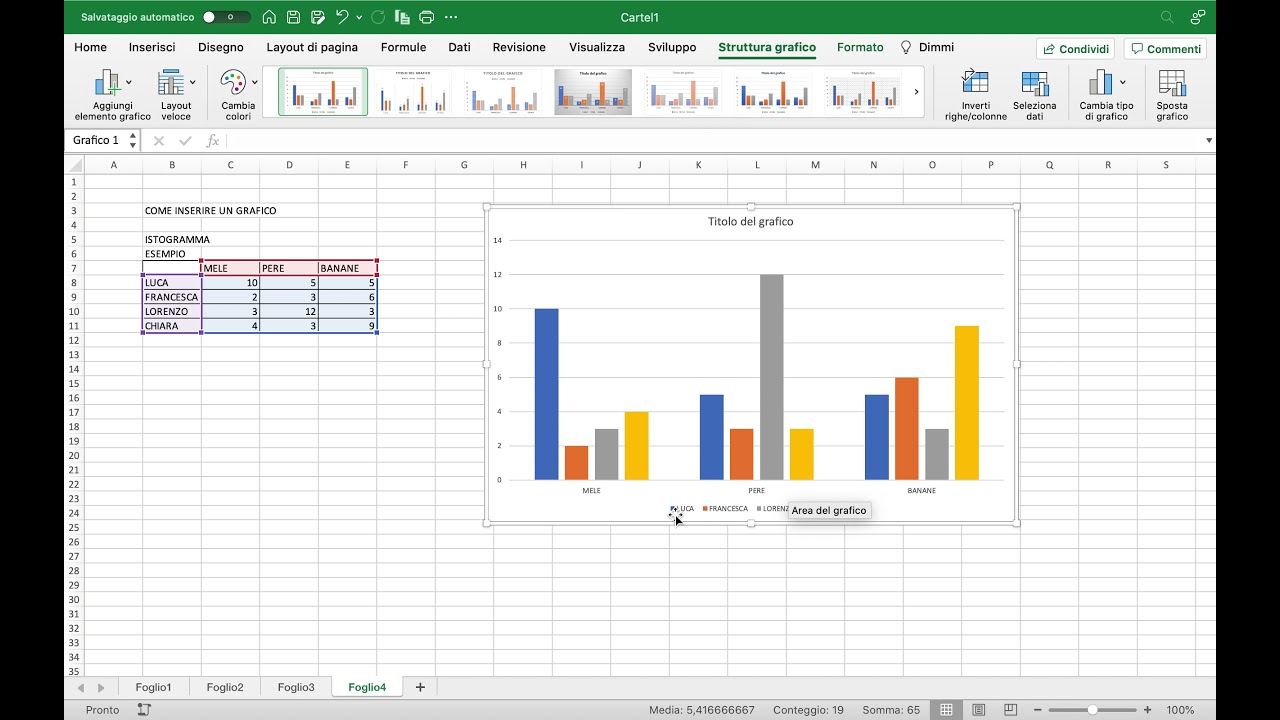The image size is (1280, 720).
Task: Switch to Page Layout view icon
Action: coord(979,710)
